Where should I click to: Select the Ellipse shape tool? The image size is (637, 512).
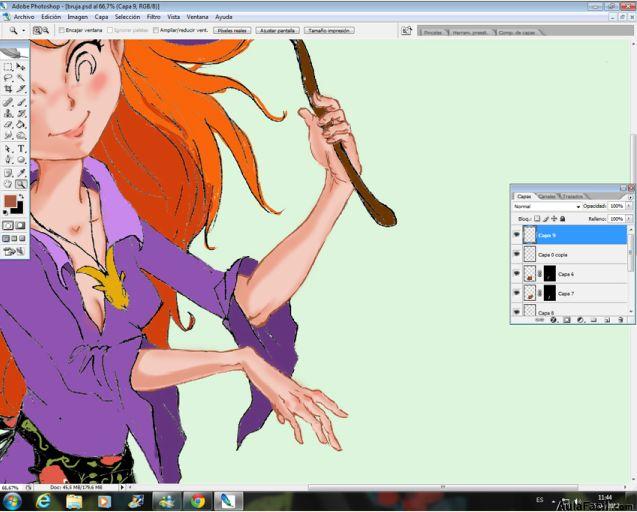21,160
